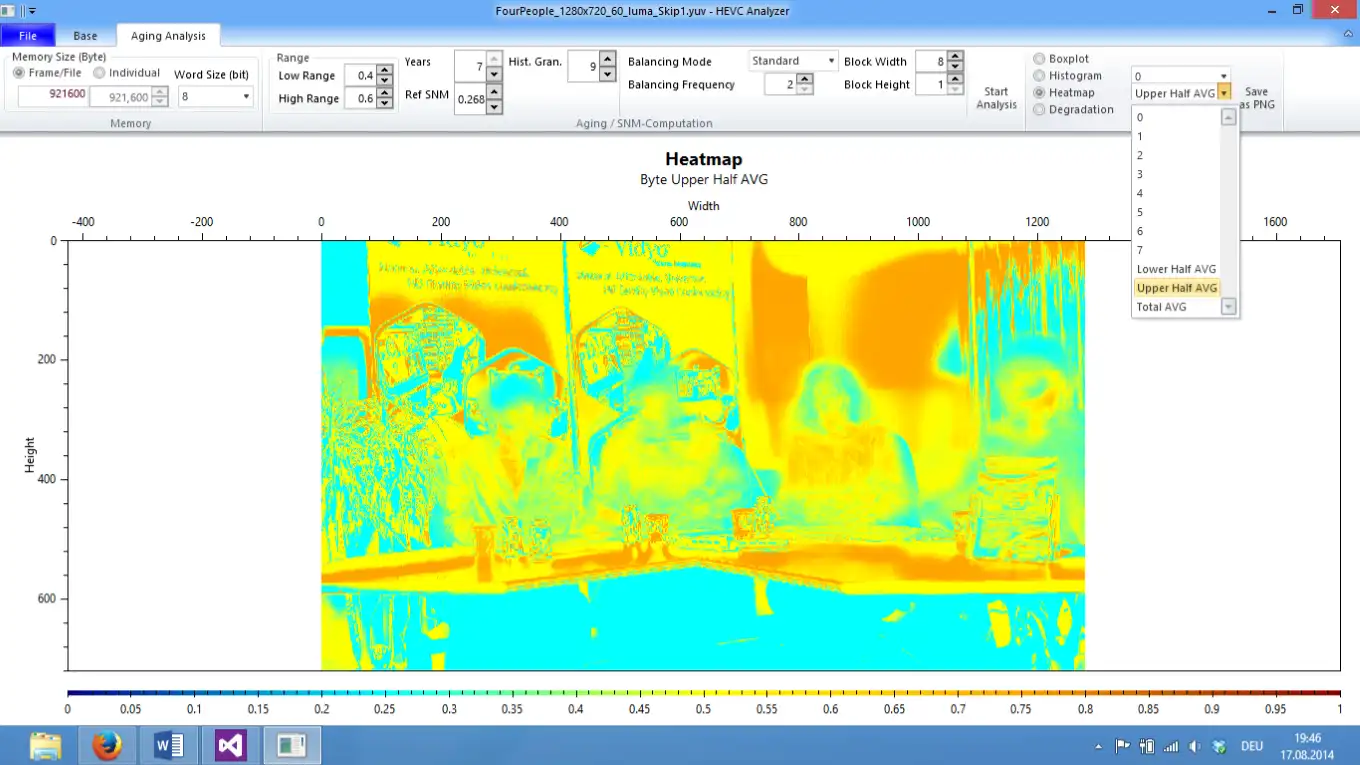Select the Frame/File memory size option
This screenshot has width=1360, height=765.
pos(47,73)
